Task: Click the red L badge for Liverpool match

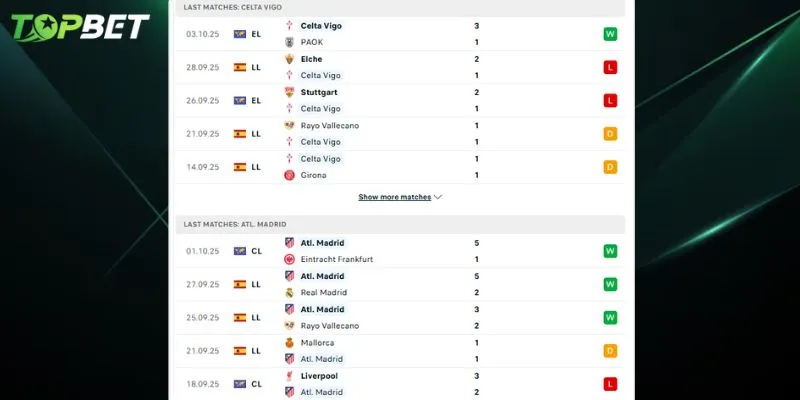Action: [x=610, y=384]
